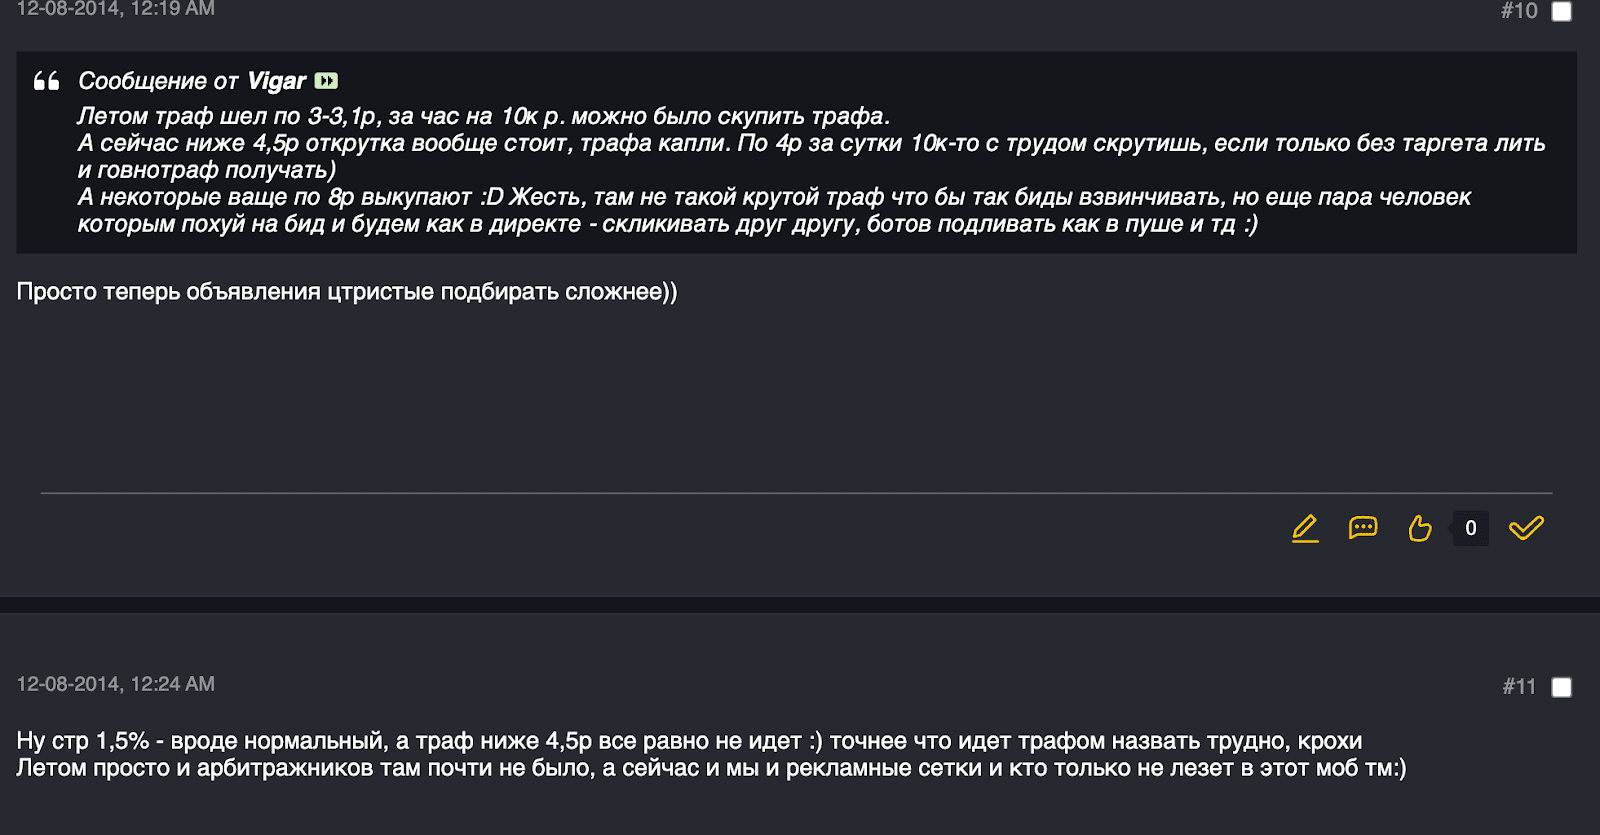Click the speech bubble reply icon
Image resolution: width=1600 pixels, height=835 pixels.
coord(1363,528)
